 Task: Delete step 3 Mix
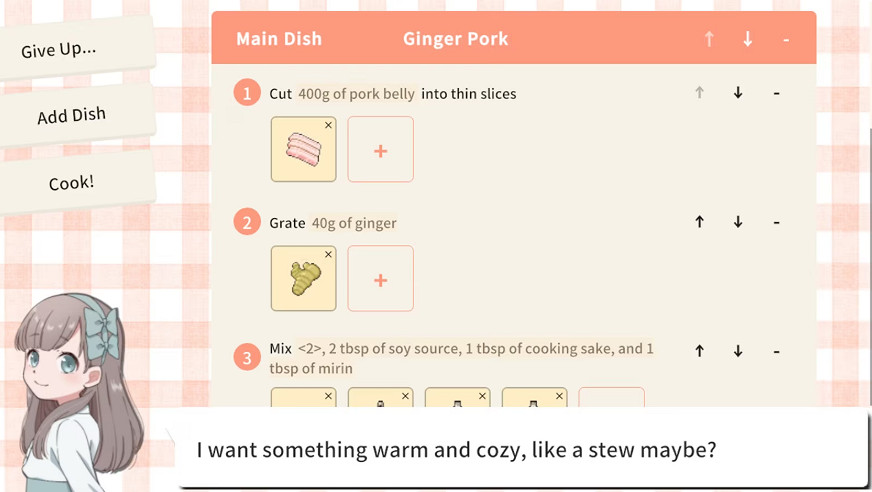[x=776, y=351]
